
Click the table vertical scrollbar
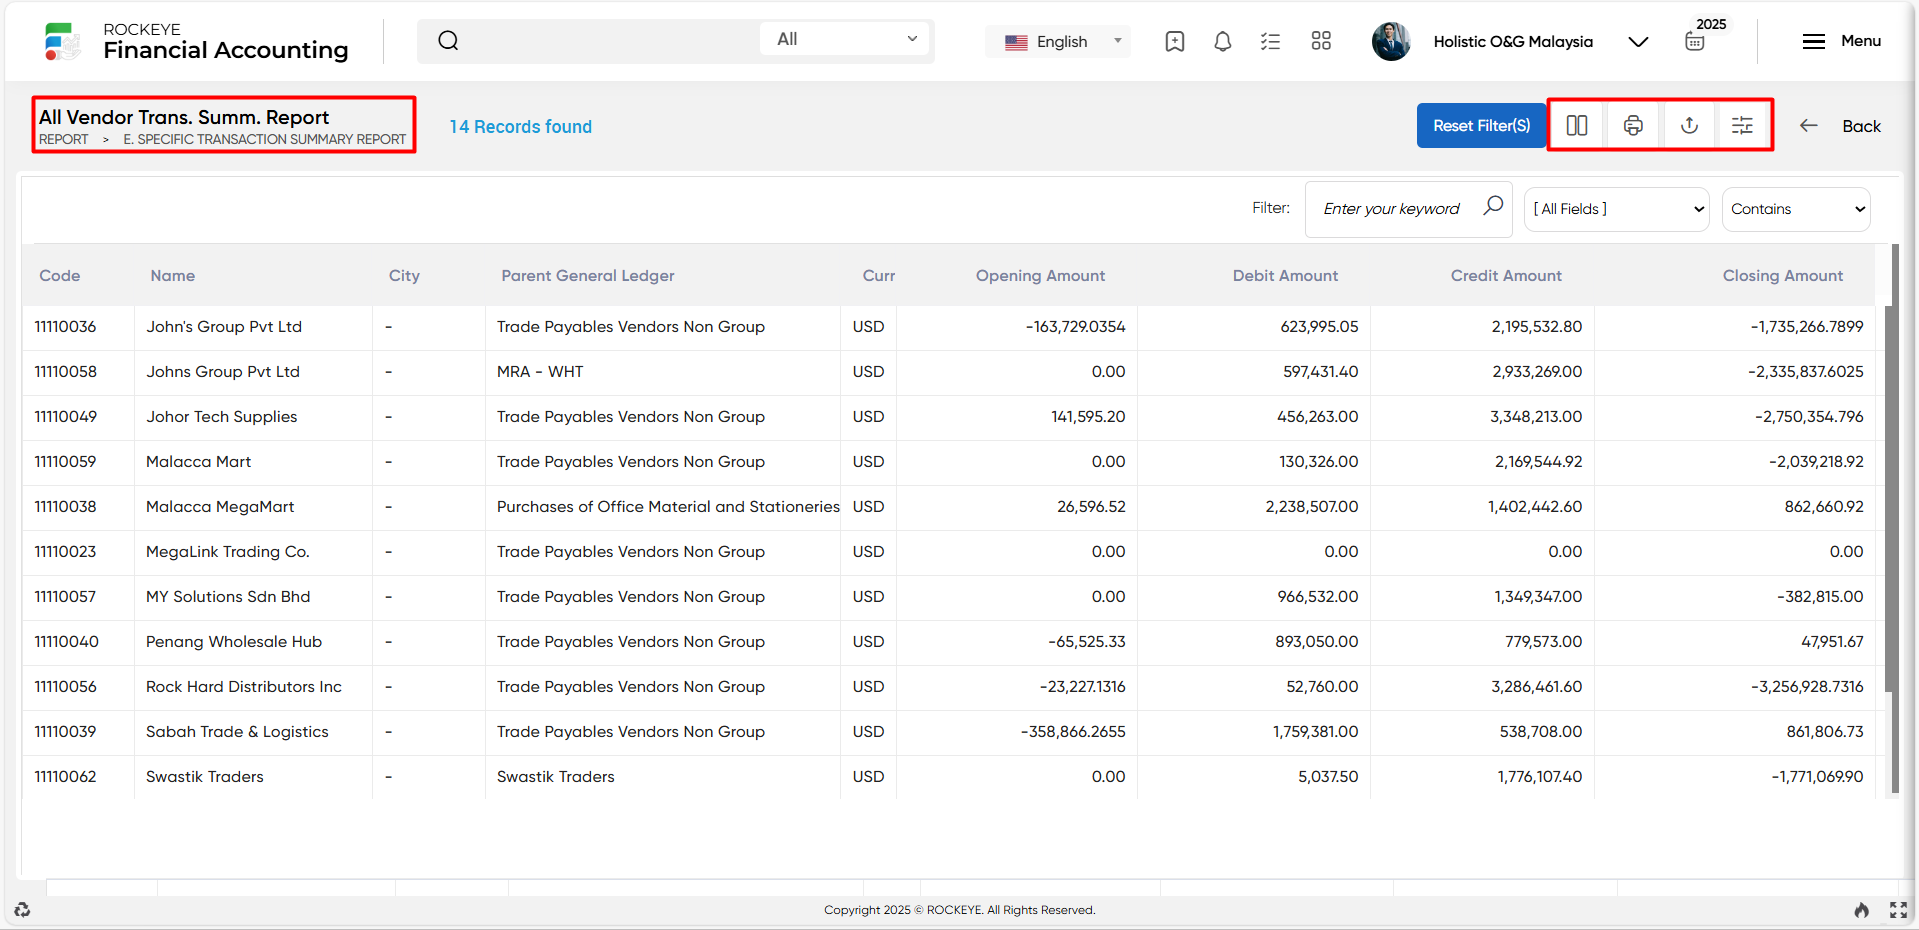(1890, 498)
